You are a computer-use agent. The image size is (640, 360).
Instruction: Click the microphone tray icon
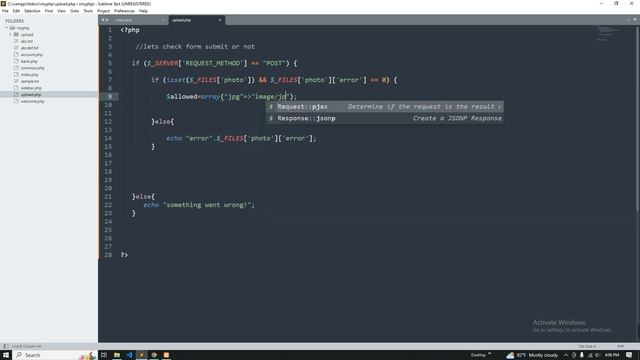pyautogui.click(x=582, y=355)
